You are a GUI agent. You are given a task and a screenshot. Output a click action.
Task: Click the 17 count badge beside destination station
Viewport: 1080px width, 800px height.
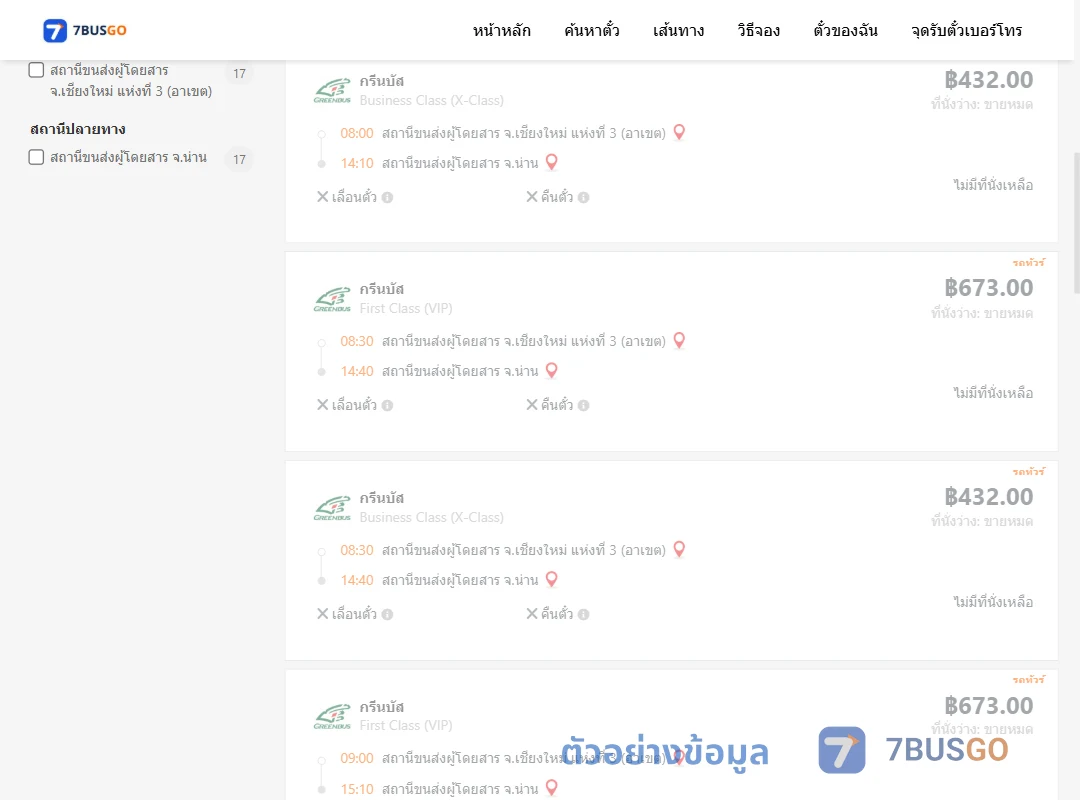click(239, 159)
